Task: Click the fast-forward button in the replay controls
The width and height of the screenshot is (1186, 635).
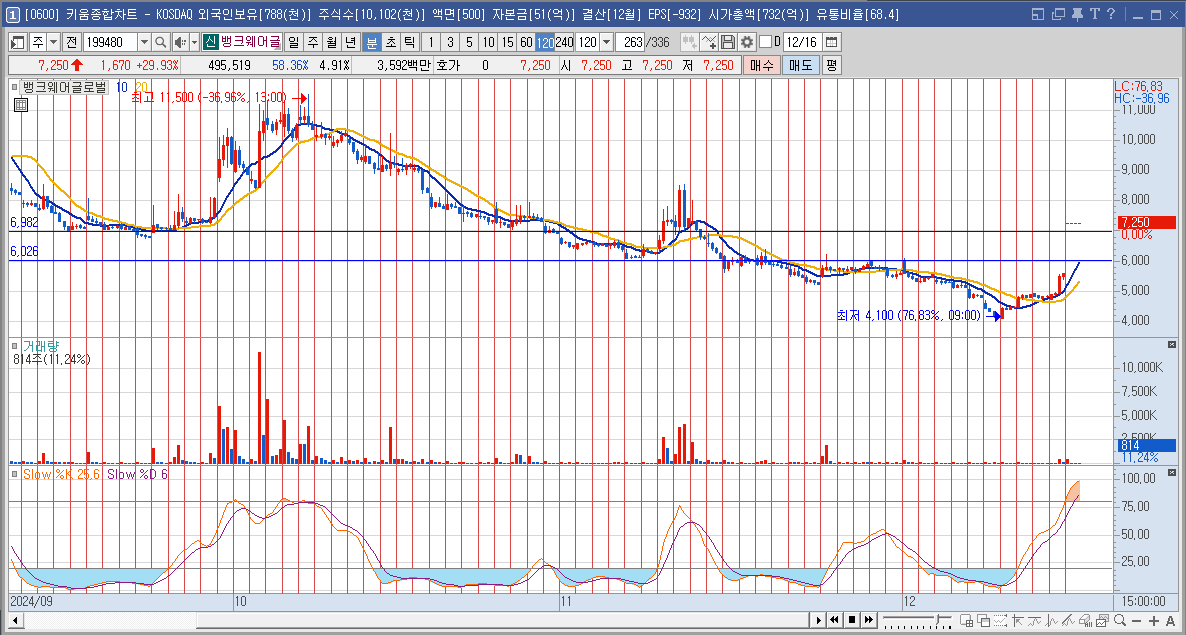Action: pos(868,620)
